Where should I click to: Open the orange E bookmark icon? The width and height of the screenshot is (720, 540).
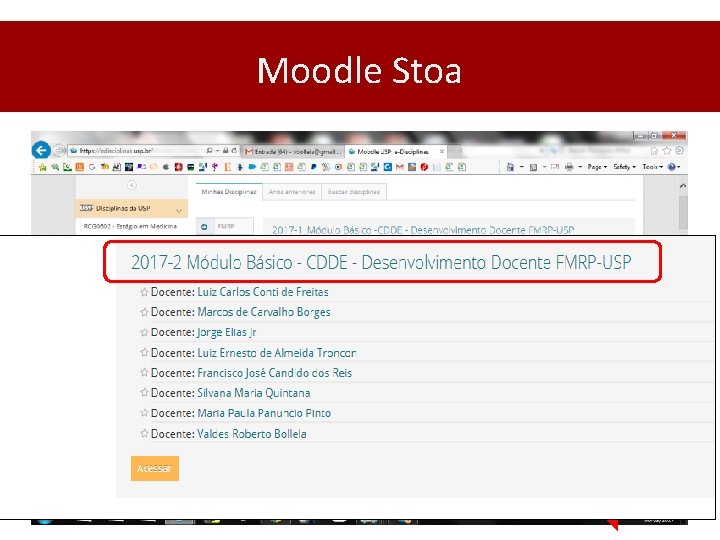[x=227, y=167]
